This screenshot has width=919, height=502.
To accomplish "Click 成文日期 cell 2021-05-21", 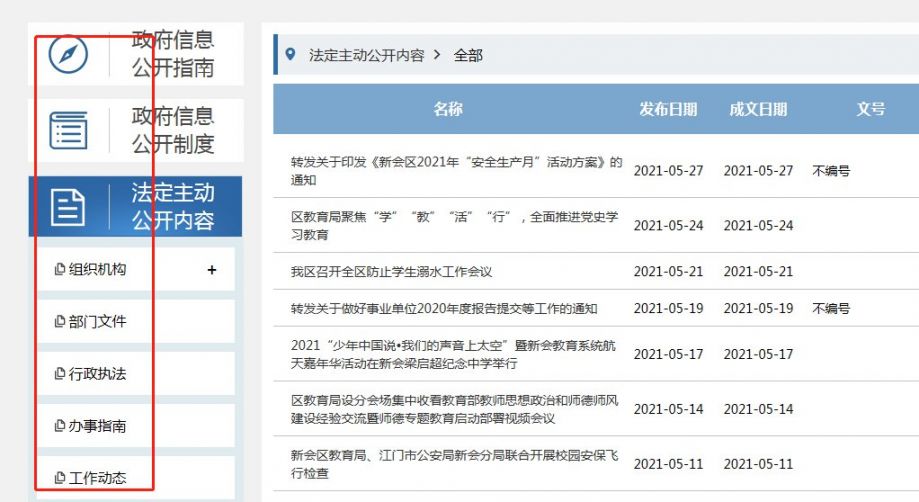I will point(758,271).
